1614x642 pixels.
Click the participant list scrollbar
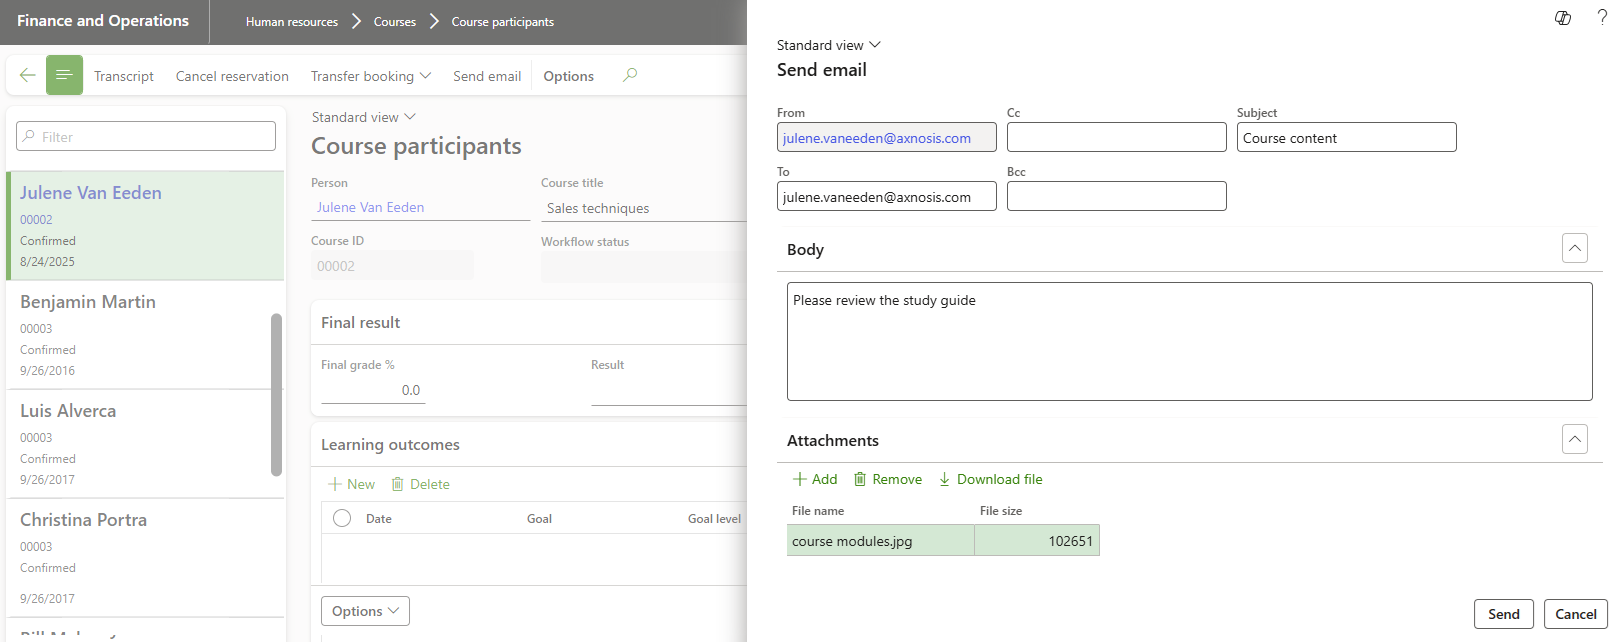276,395
